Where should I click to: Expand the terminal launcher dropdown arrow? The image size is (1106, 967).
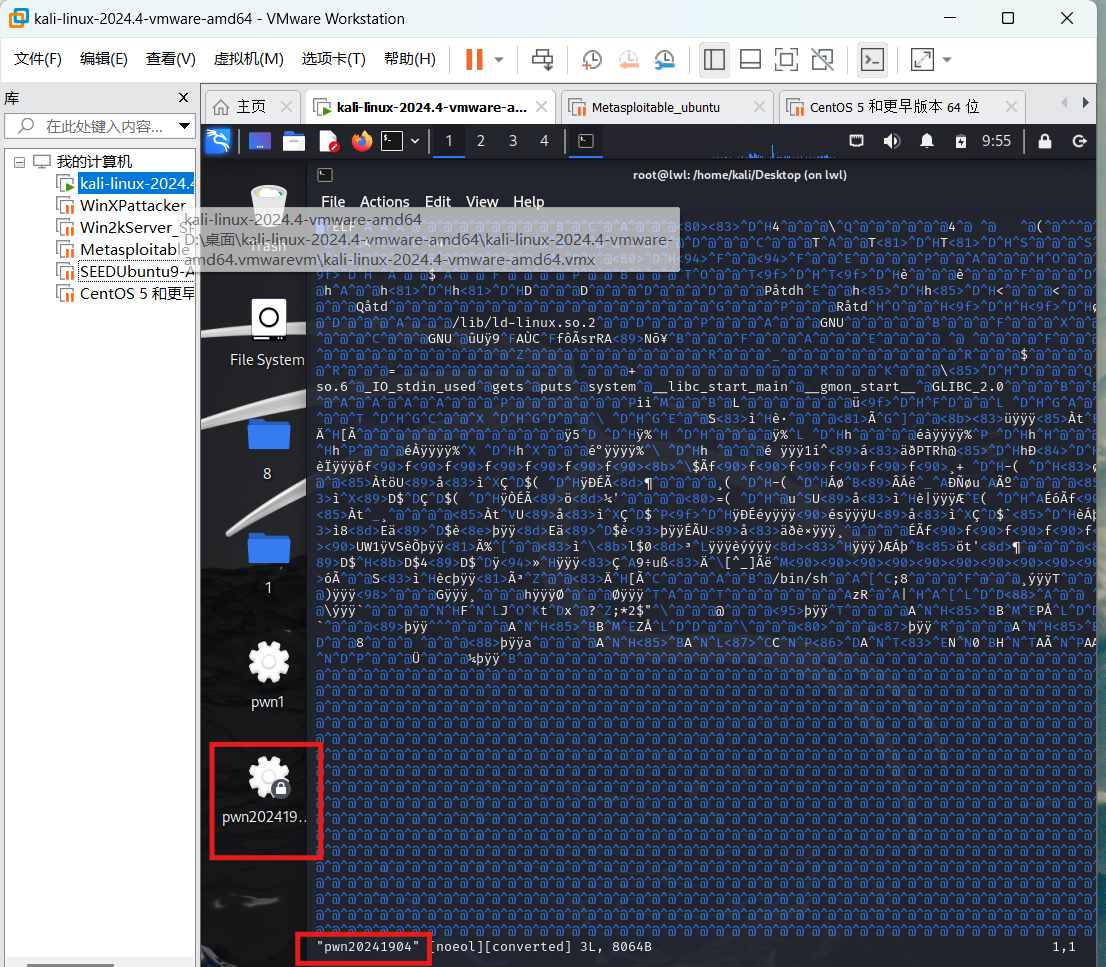(x=415, y=141)
